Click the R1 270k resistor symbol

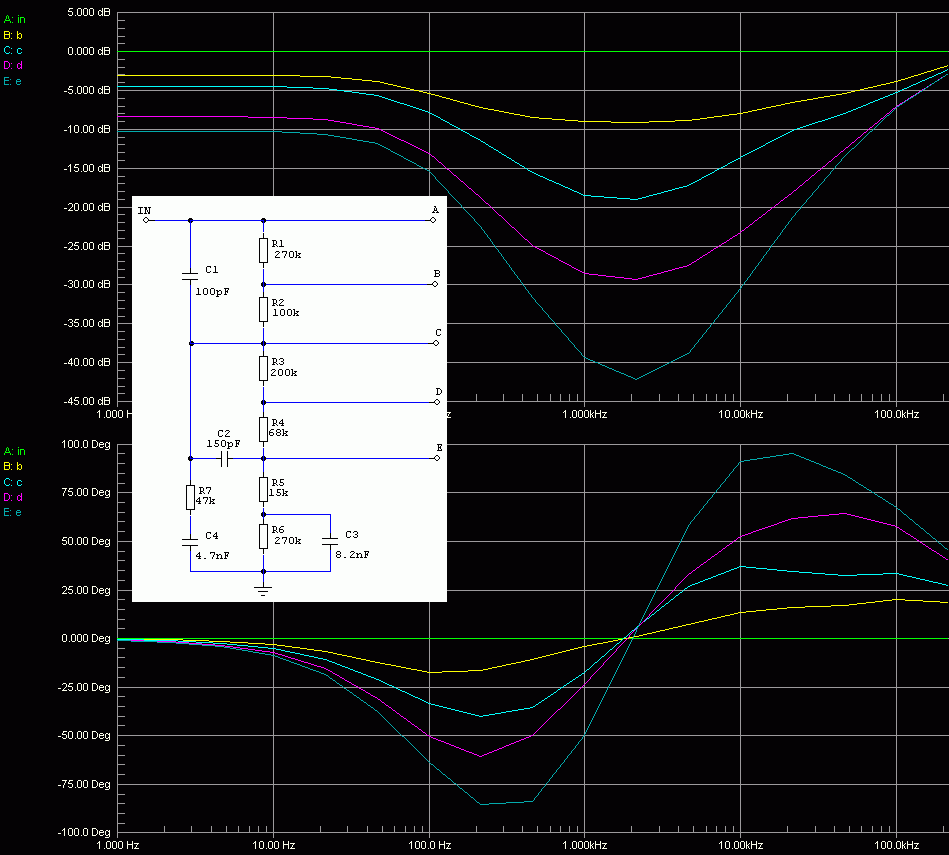pyautogui.click(x=263, y=250)
